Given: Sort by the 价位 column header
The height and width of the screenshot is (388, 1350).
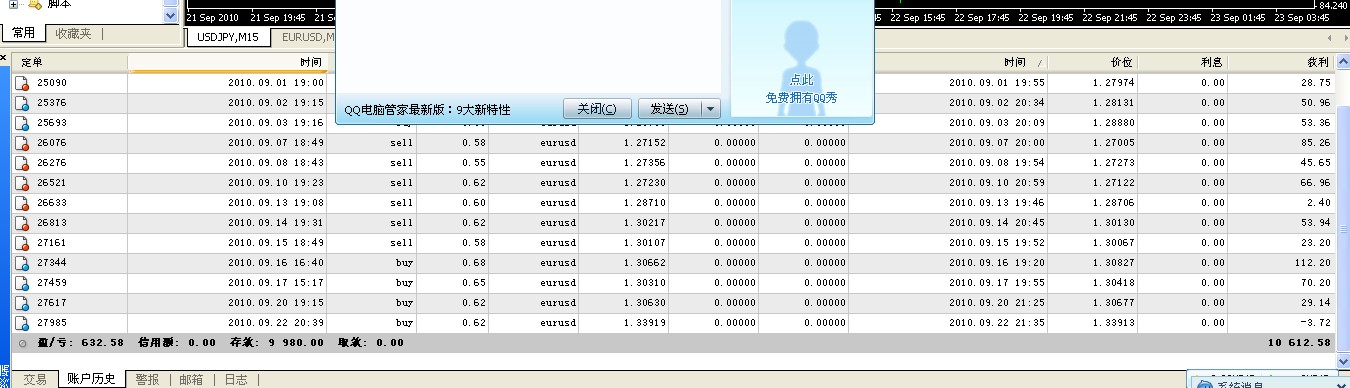Looking at the screenshot, I should (1093, 63).
